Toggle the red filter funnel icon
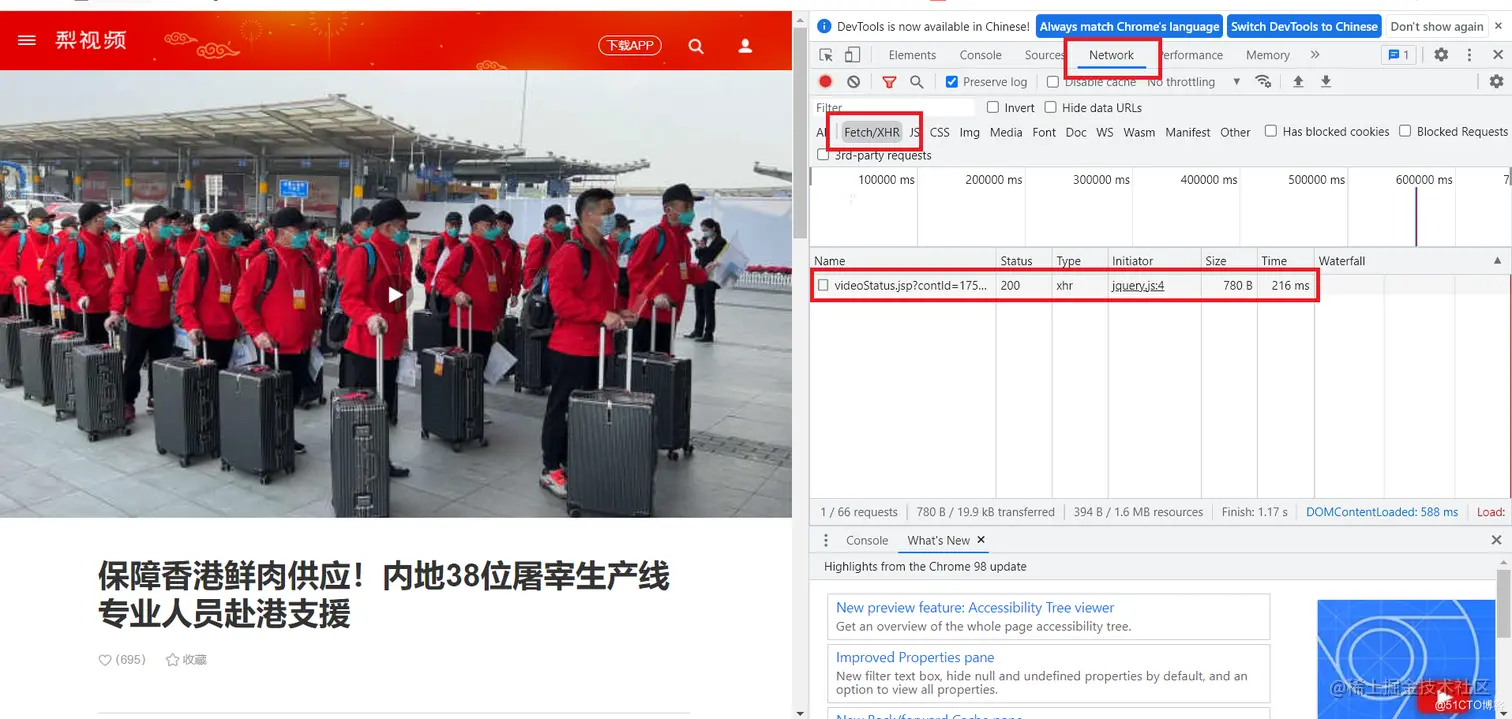1512x719 pixels. coord(889,82)
